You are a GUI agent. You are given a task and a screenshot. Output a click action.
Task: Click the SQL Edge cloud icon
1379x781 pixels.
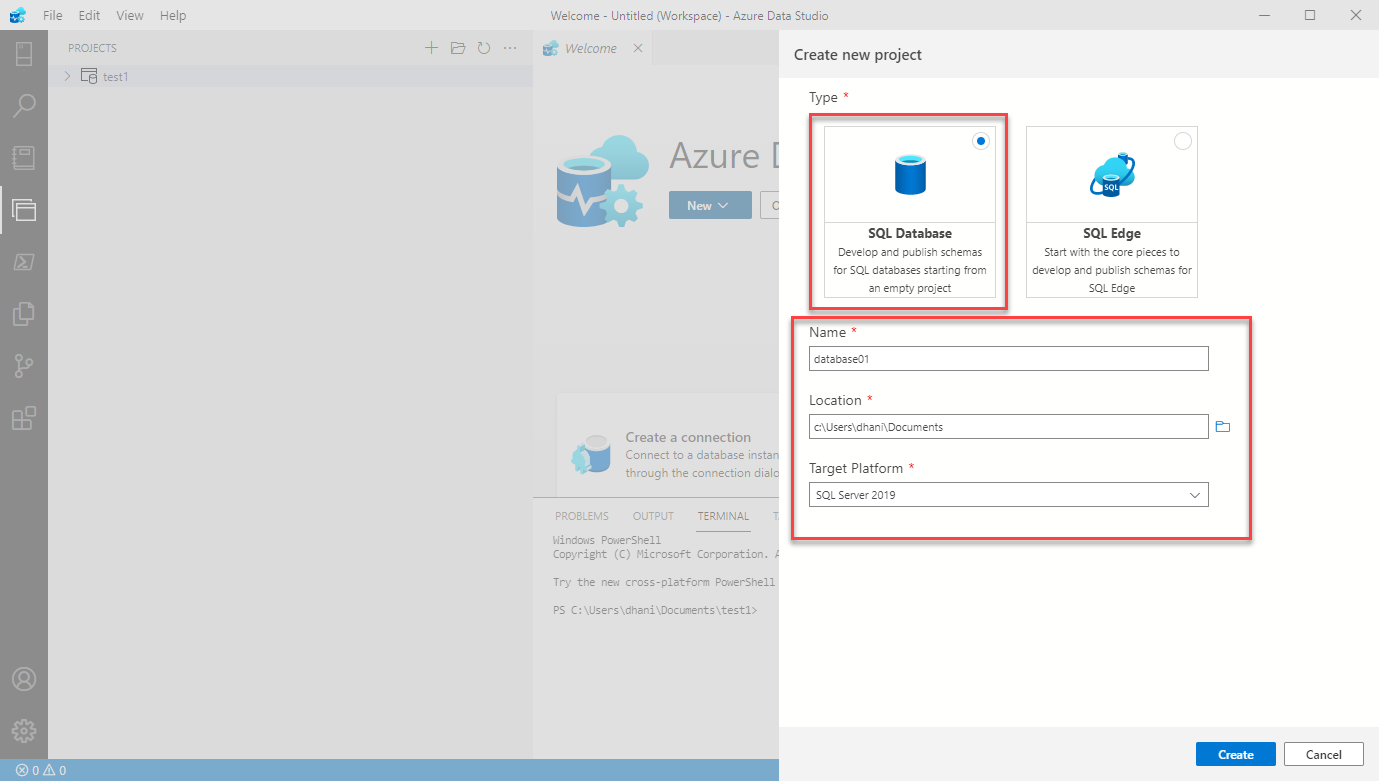coord(1112,174)
